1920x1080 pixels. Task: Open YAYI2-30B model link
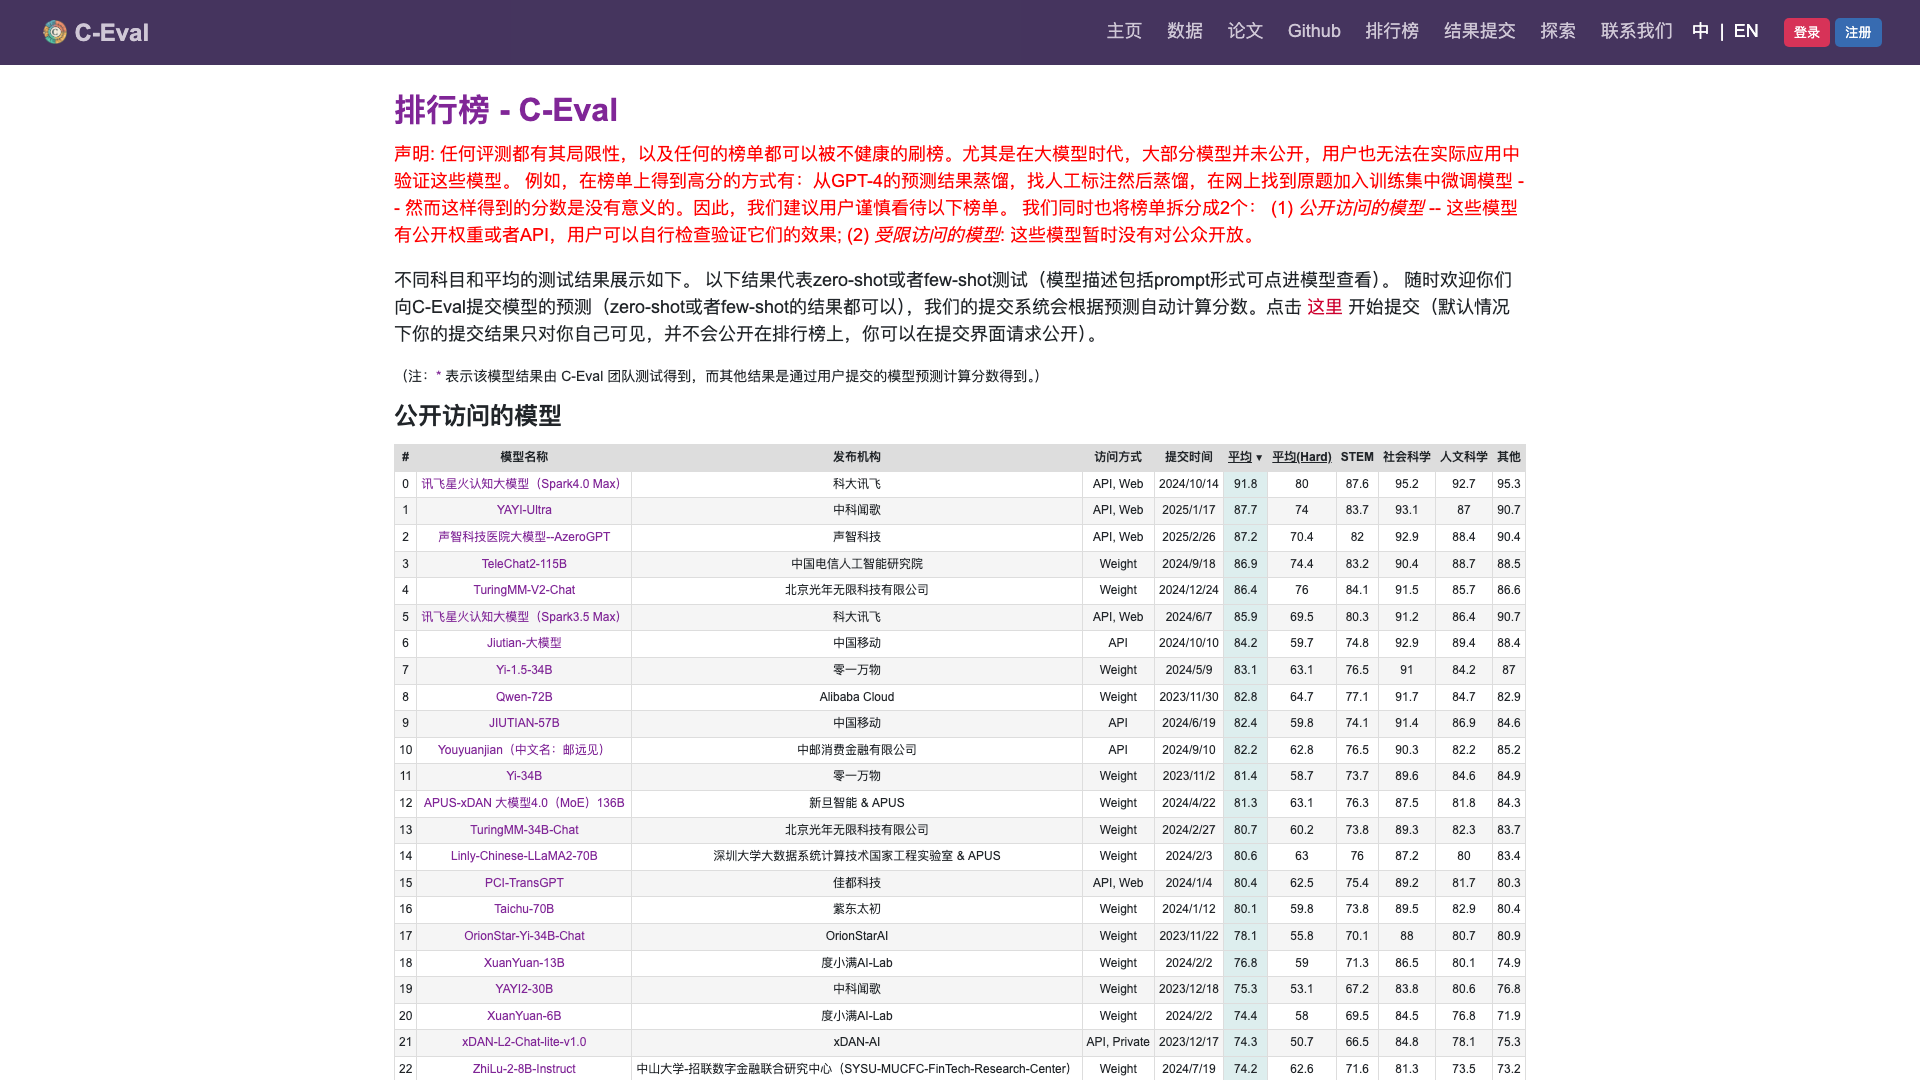coord(524,989)
